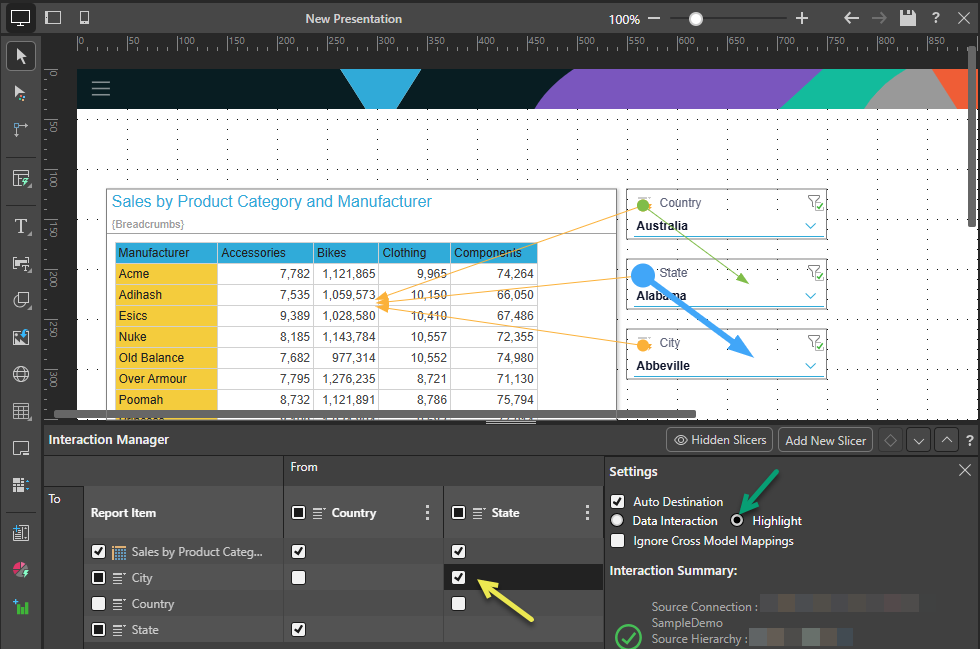Select the Acme manufacturer row

point(166,274)
